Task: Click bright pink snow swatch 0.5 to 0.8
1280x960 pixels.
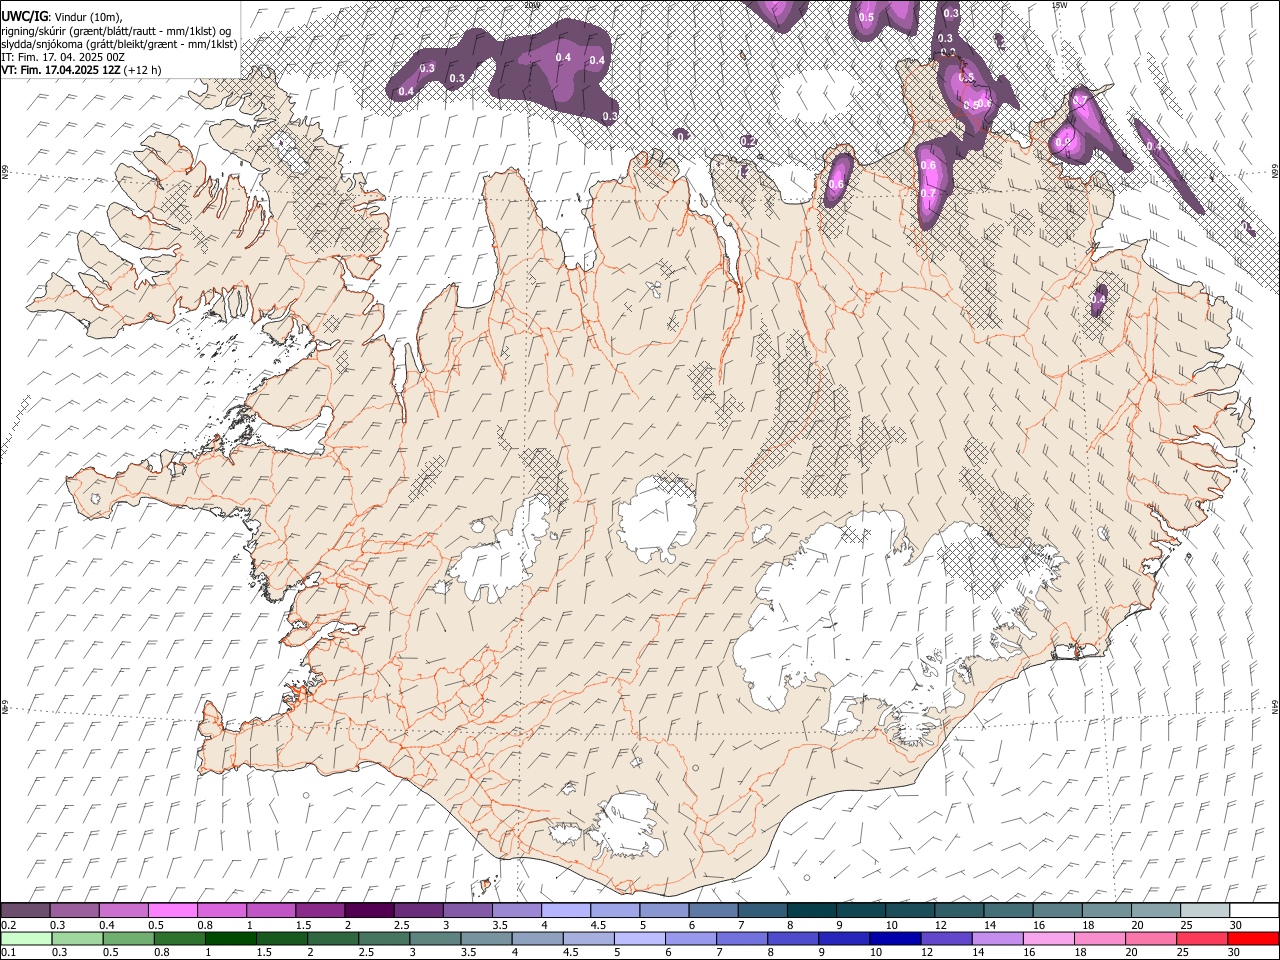Action: [x=173, y=911]
